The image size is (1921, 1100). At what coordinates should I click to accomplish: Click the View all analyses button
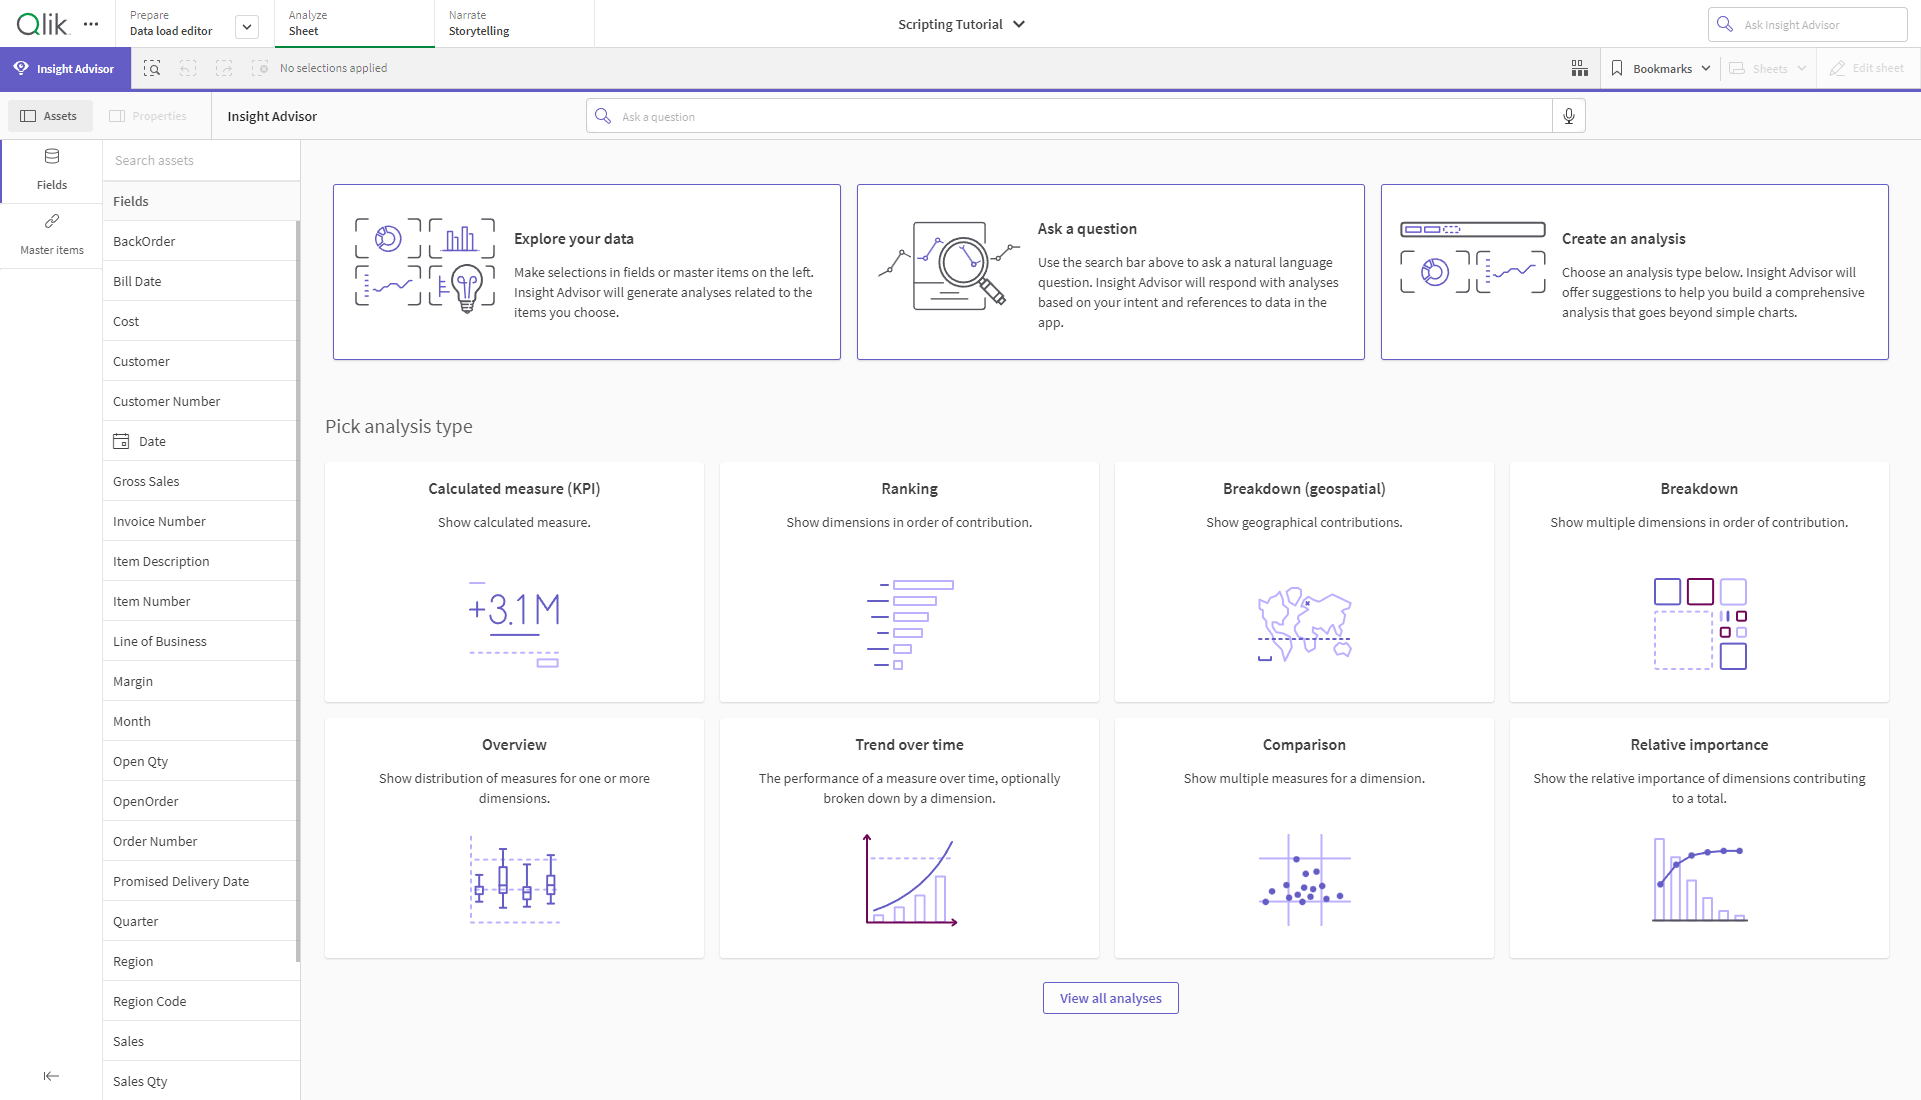point(1111,997)
